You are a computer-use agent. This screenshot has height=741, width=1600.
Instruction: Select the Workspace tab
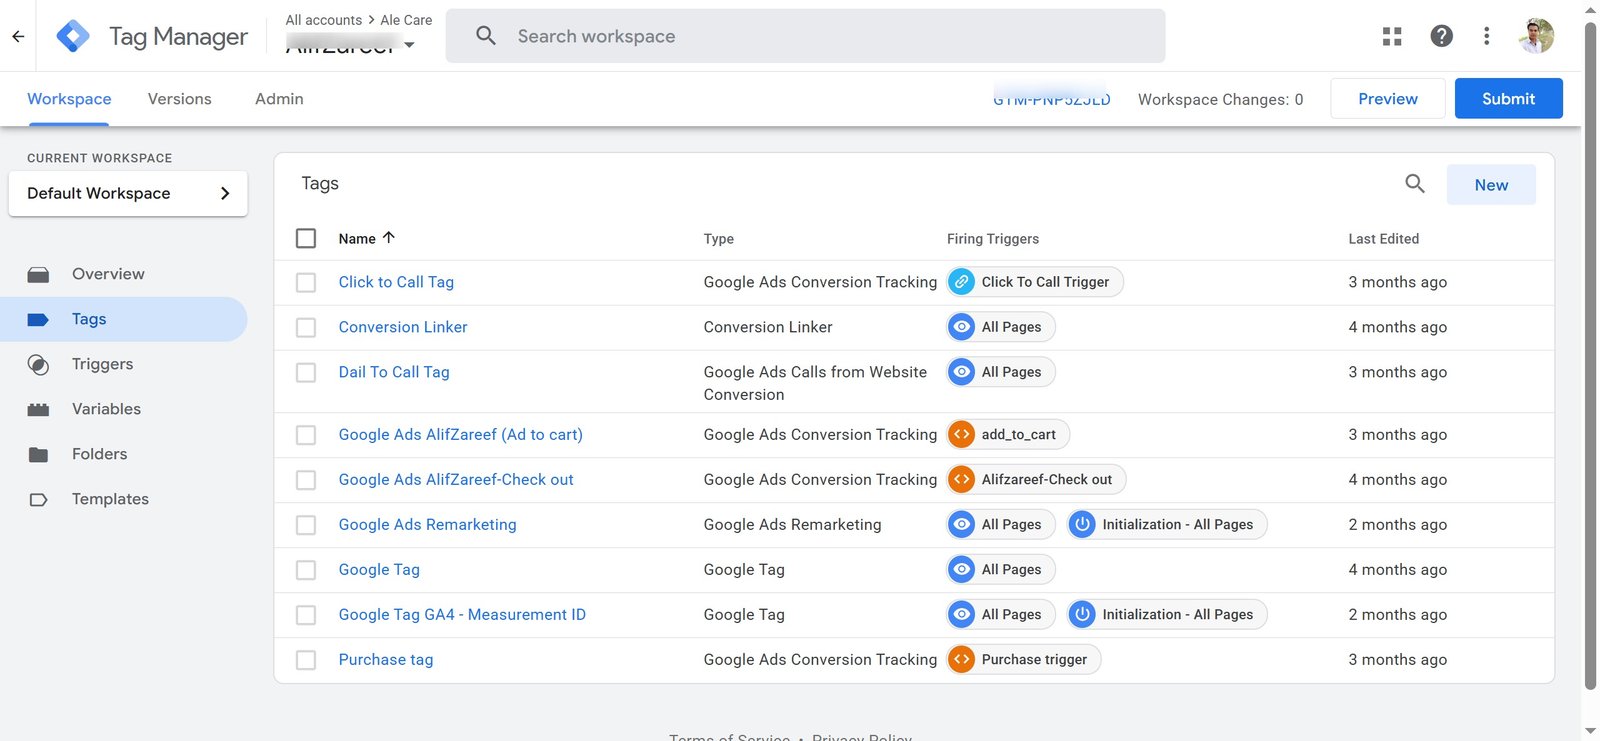[x=69, y=99]
